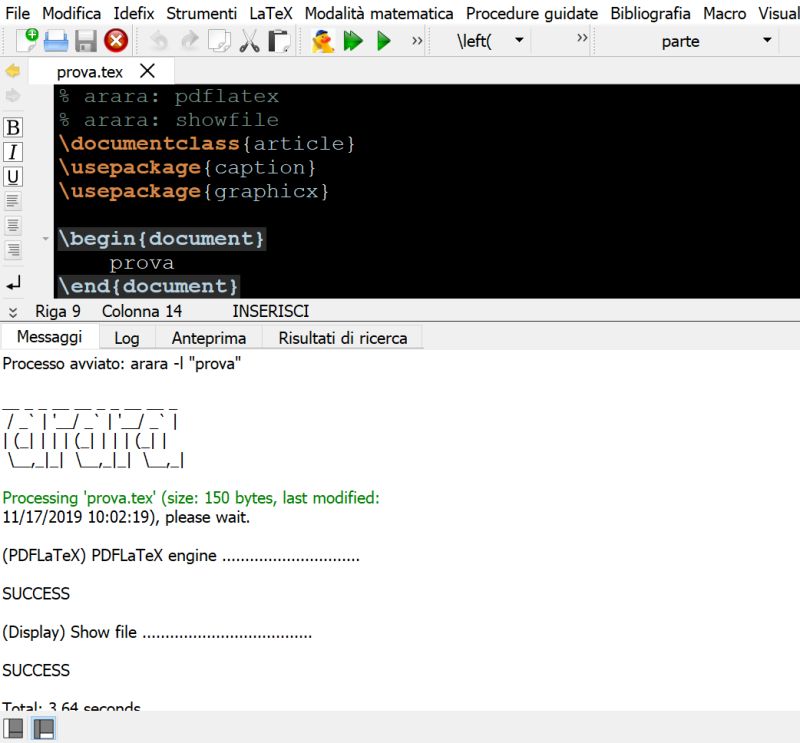Click the 'Processo avviato: arara' message line
800x743 pixels.
click(121, 364)
